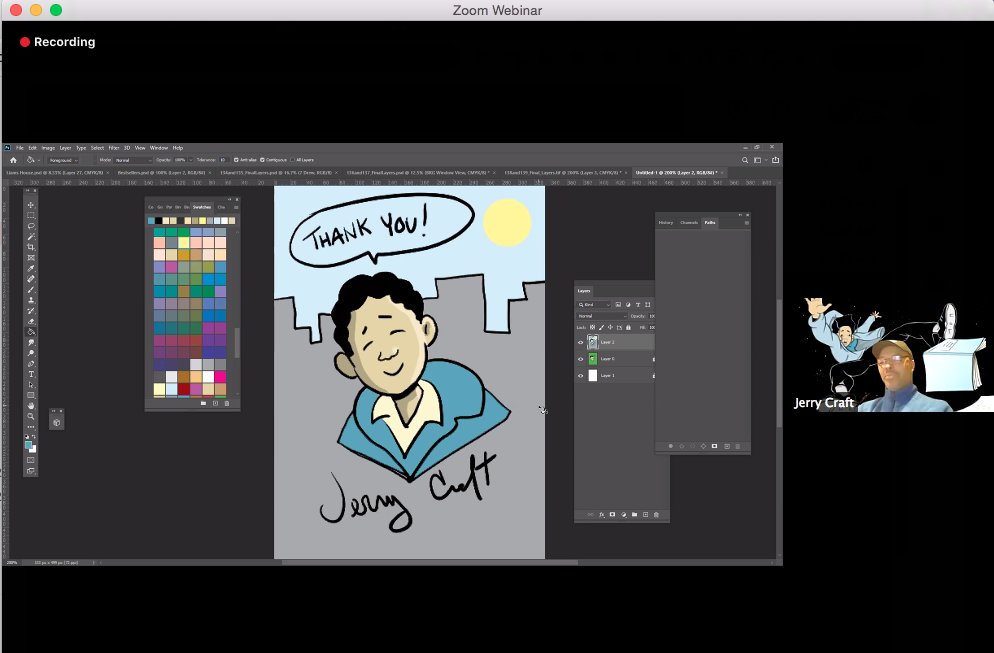The image size is (994, 653).
Task: Select the Hand tool
Action: (30, 406)
